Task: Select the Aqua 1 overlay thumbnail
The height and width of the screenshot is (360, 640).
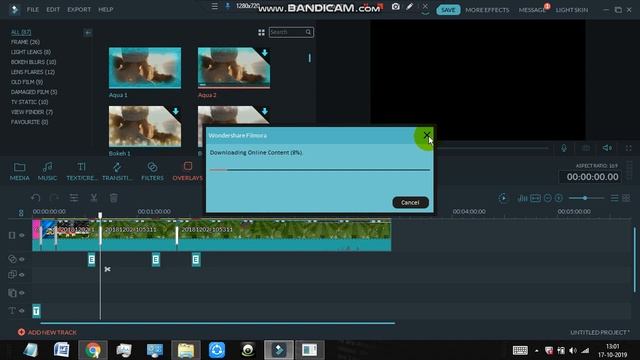Action: 145,68
